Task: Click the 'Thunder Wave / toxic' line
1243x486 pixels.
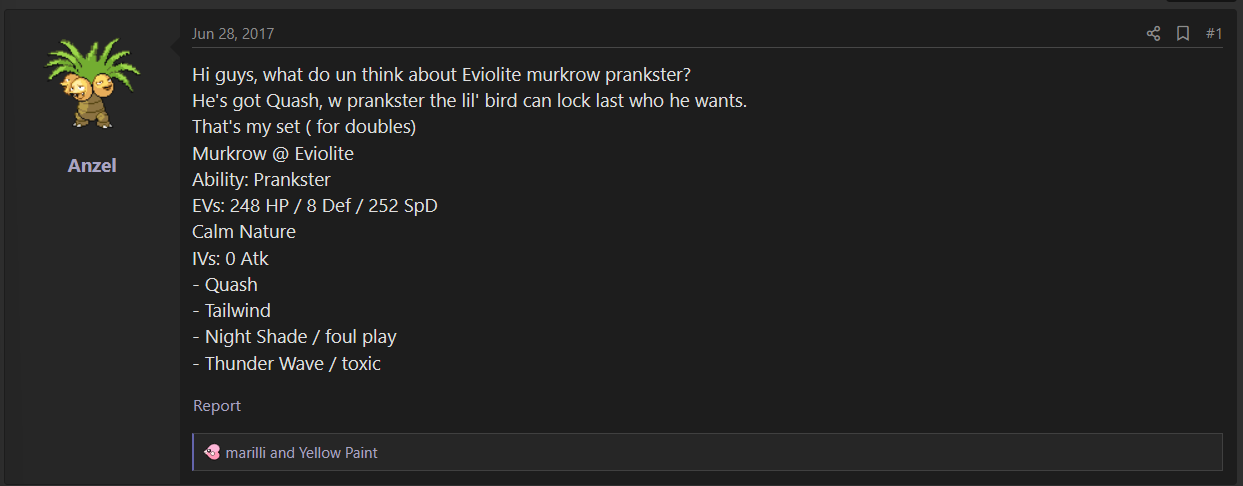Action: 286,363
